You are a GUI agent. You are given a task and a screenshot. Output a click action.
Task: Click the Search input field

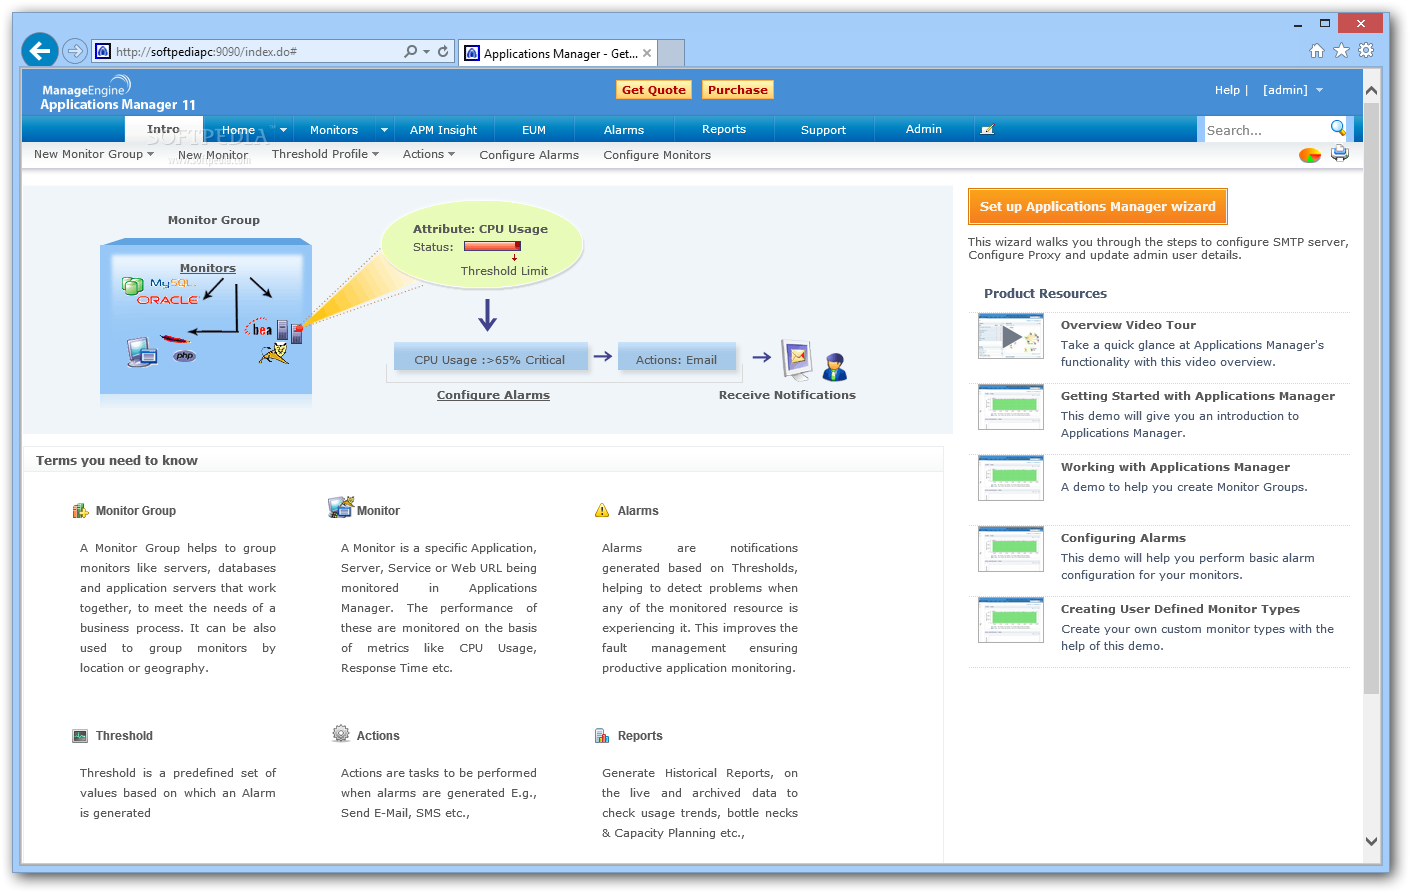pos(1265,130)
